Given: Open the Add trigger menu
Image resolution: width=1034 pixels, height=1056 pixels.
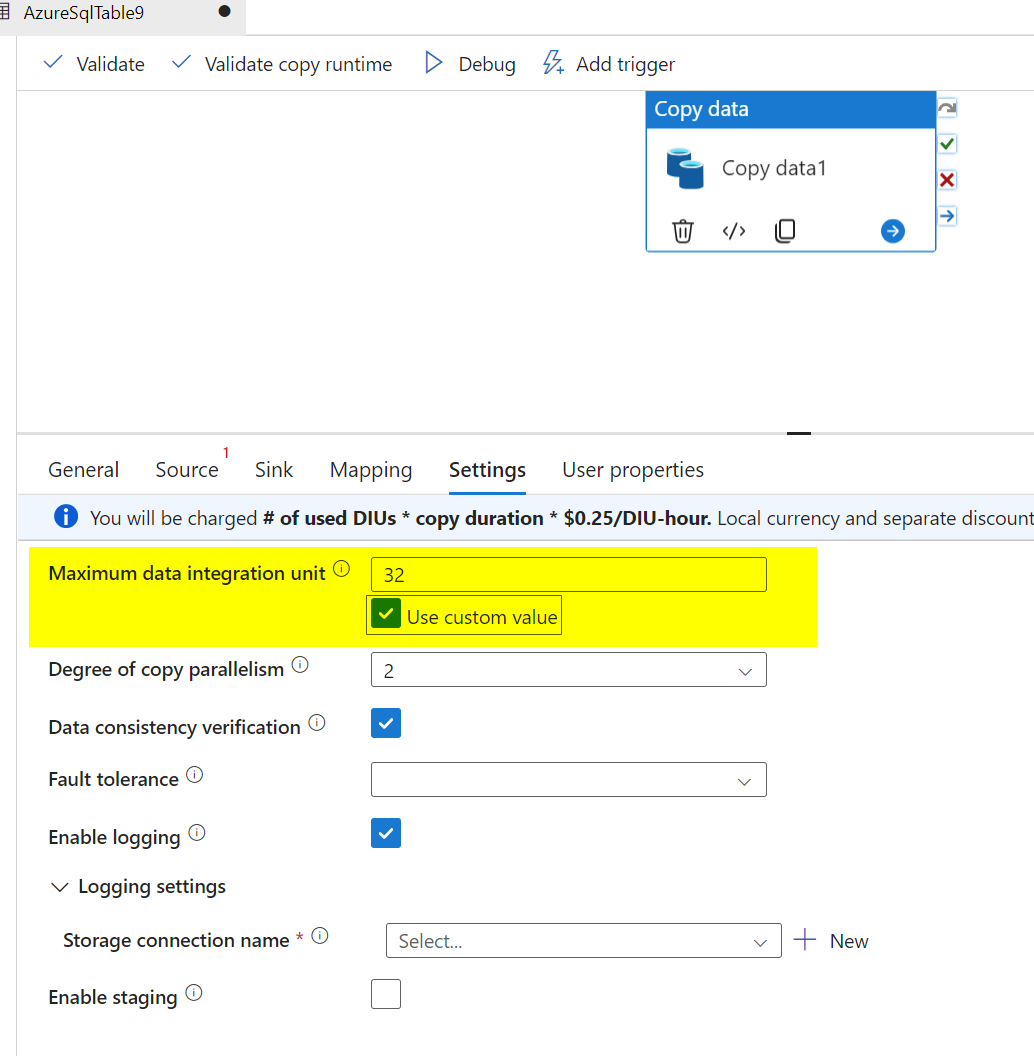Looking at the screenshot, I should tap(607, 63).
